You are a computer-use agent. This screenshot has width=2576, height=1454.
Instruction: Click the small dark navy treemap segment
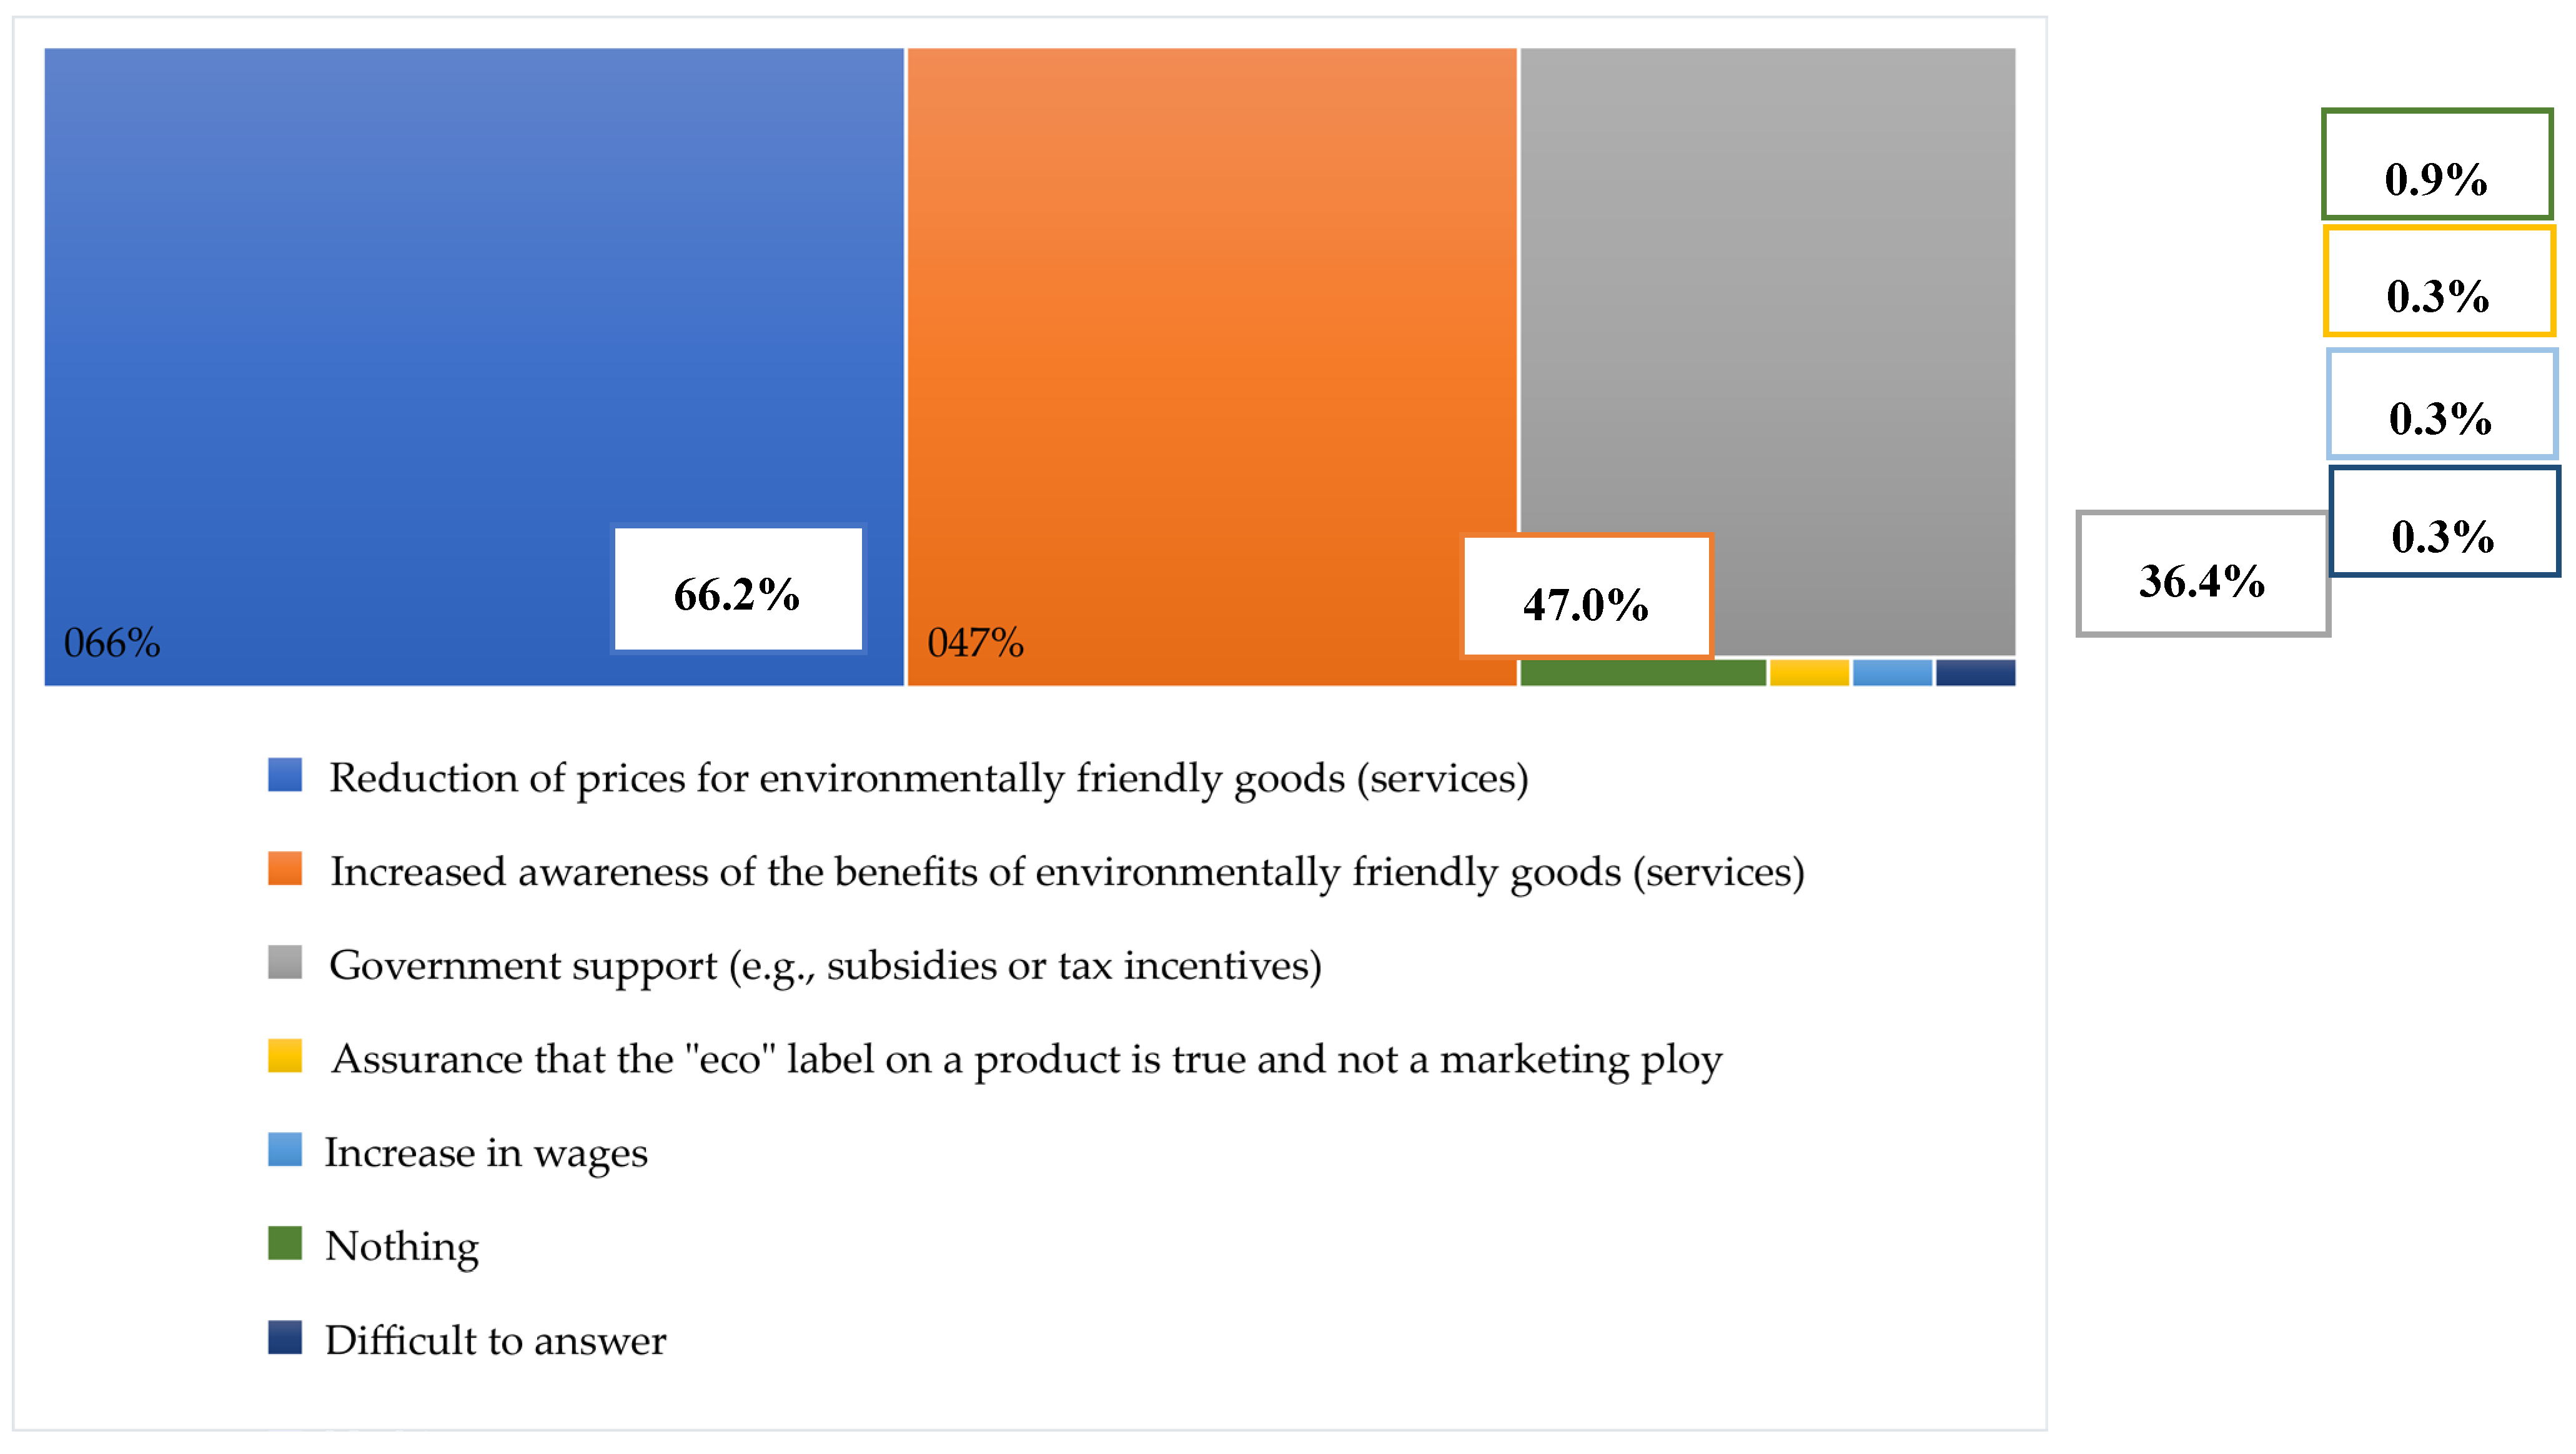point(1975,673)
